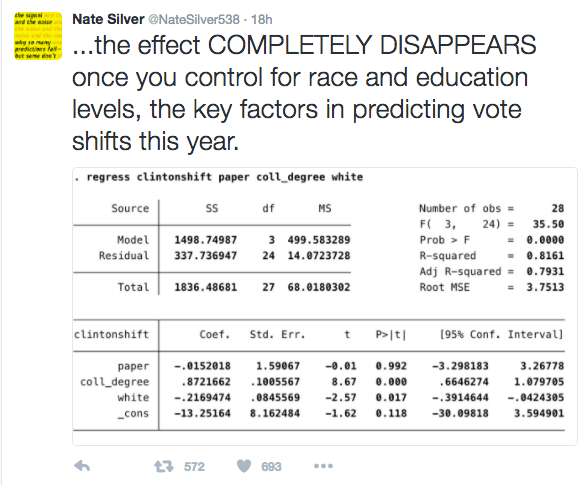Screen dimensions: 588x485
Task: Like the tweet with the heart icon
Action: point(244,466)
